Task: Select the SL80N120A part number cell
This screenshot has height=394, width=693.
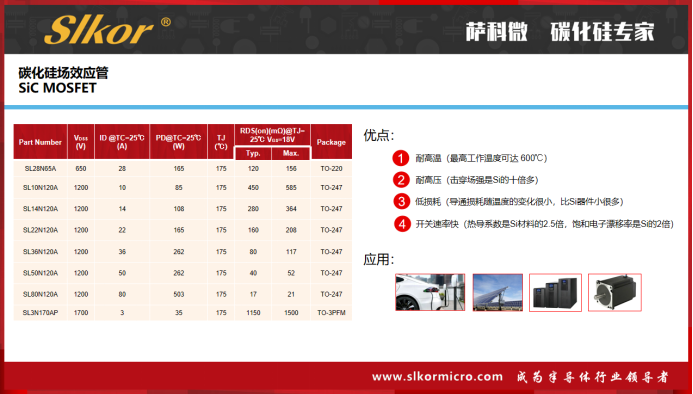Action: click(40, 294)
